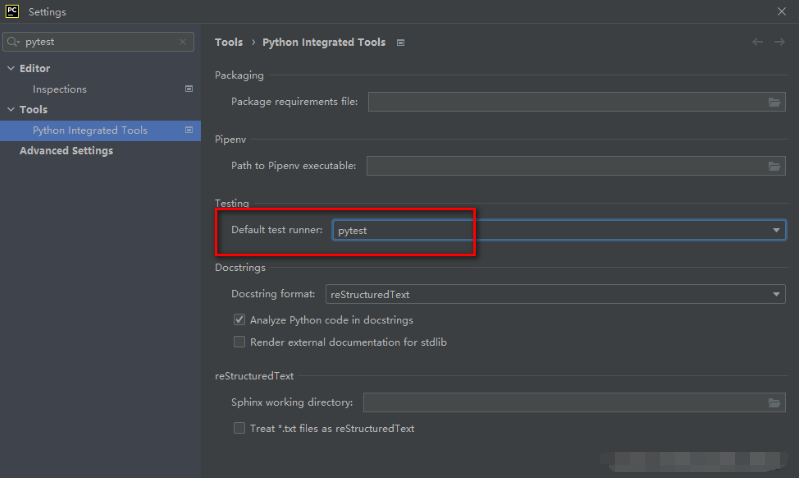The width and height of the screenshot is (799, 479).
Task: Click the search magnifier icon in settings search
Action: (x=13, y=42)
